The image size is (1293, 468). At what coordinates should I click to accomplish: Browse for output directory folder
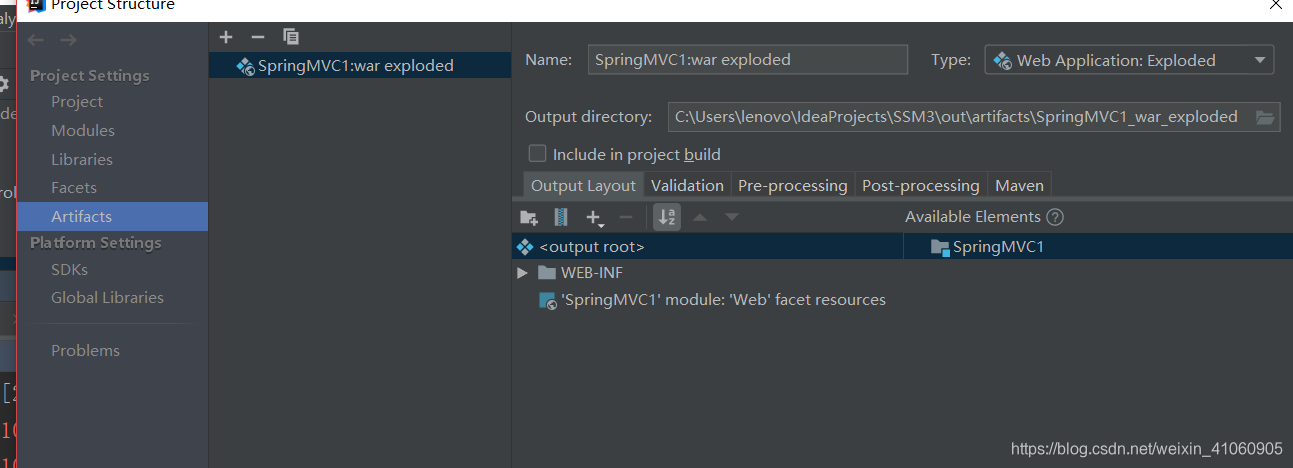coord(1265,117)
